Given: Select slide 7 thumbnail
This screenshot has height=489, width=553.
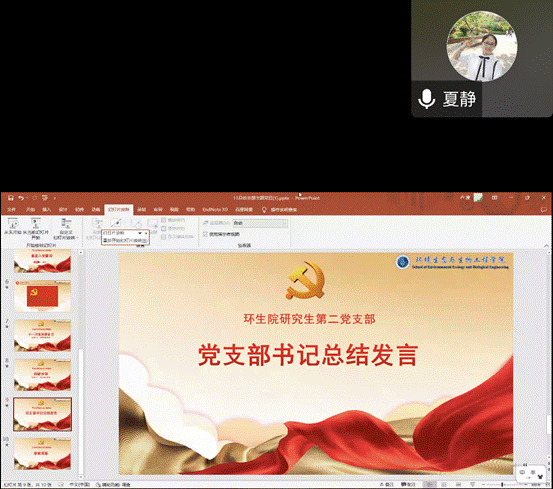Looking at the screenshot, I should (x=42, y=335).
